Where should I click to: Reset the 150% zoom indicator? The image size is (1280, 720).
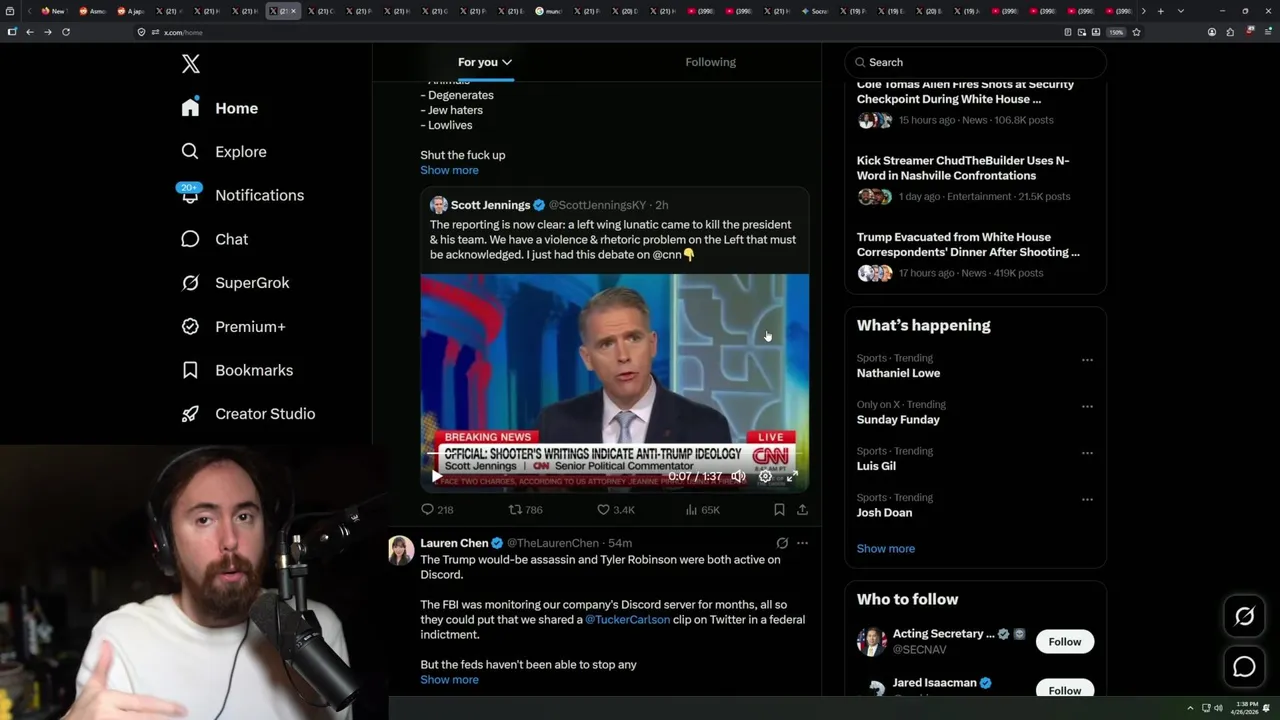[1116, 32]
